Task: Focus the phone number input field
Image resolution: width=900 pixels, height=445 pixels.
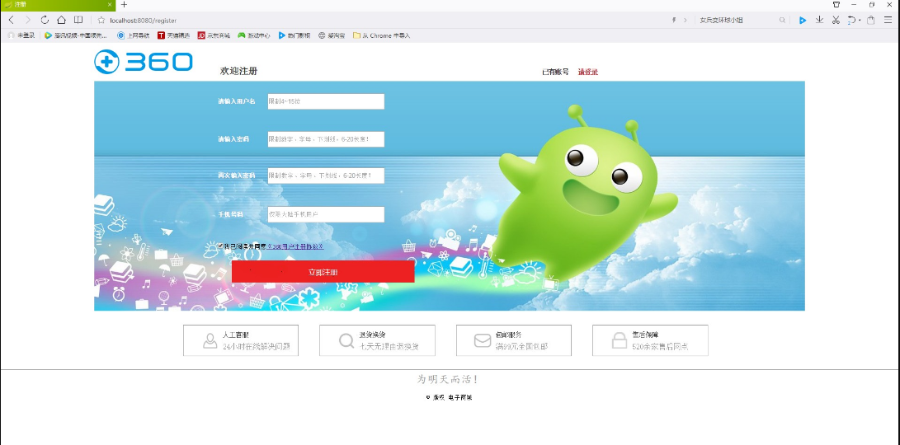Action: coord(326,215)
